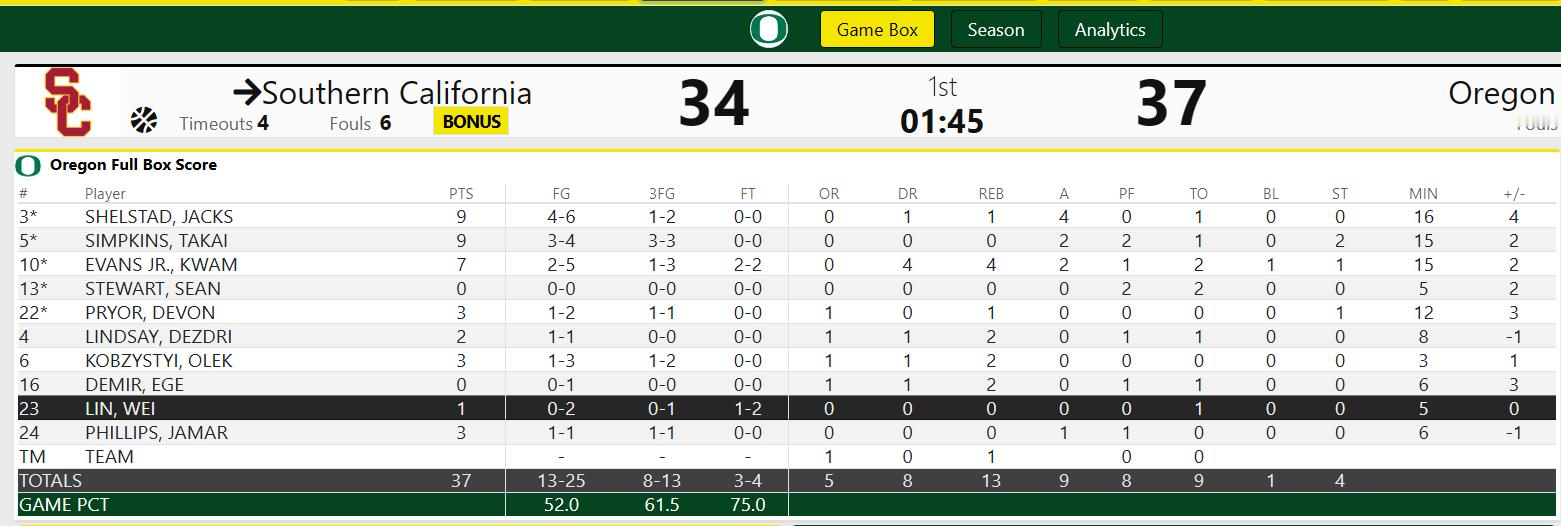This screenshot has height=526, width=1561.
Task: Open the Analytics tab
Action: tap(1109, 30)
